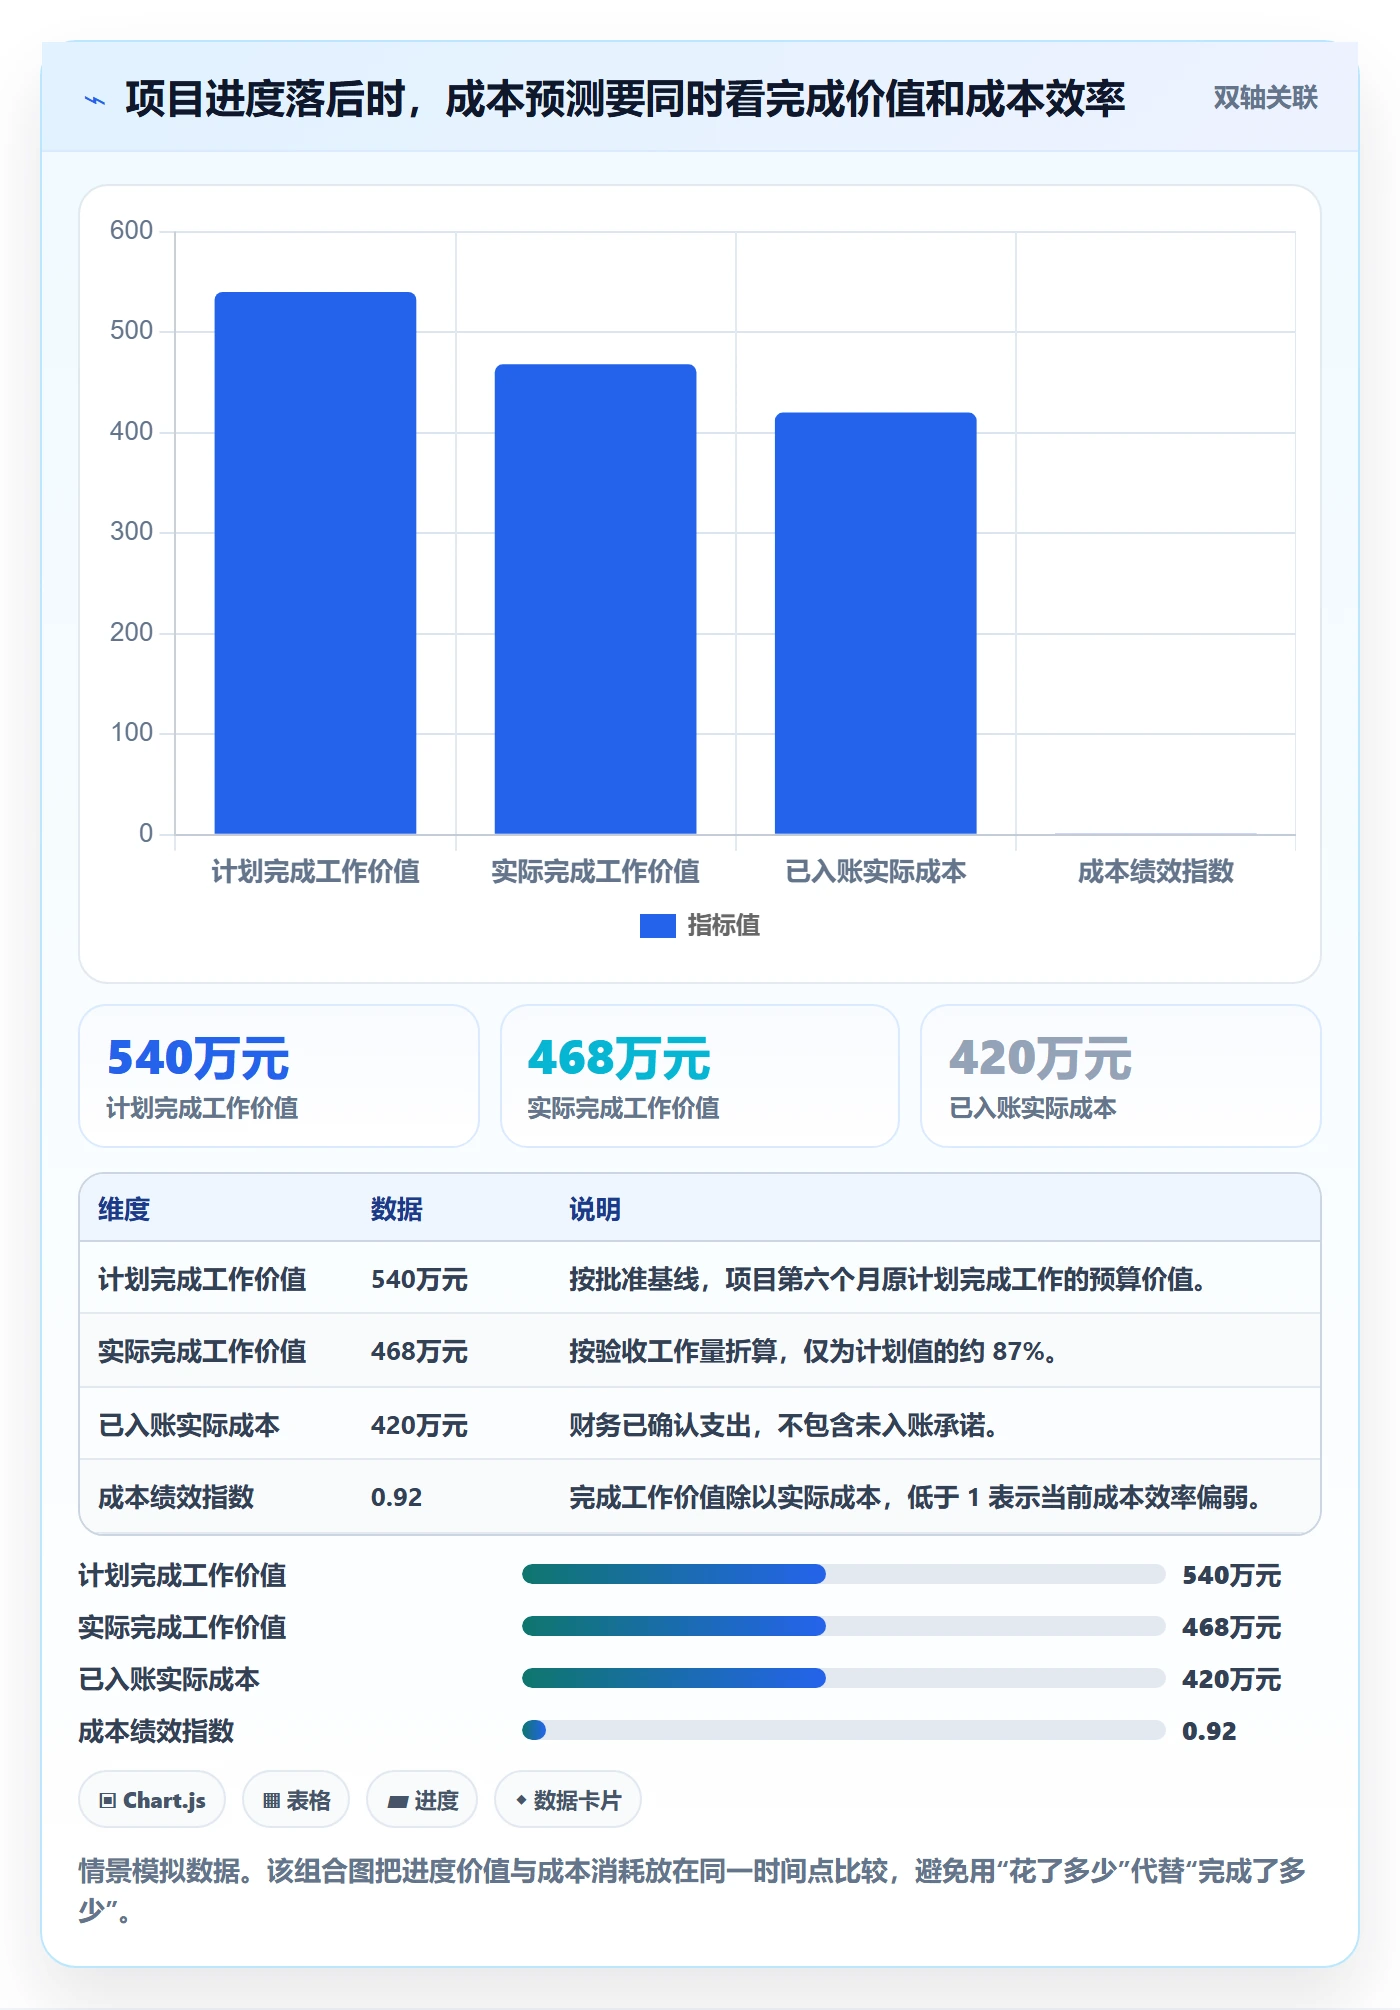Screen dimensions: 1400x2010
Task: Select the 成本绩效指数 table row name
Action: click(176, 1498)
